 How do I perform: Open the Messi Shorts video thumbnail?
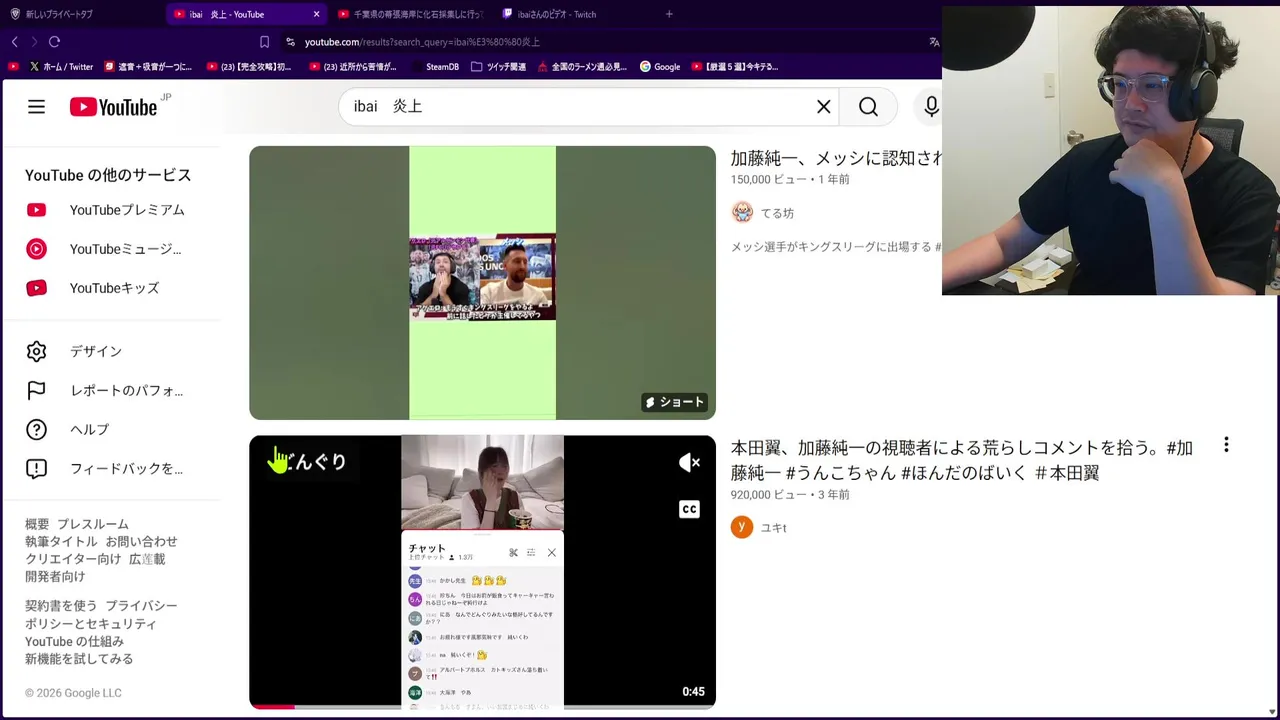click(482, 283)
